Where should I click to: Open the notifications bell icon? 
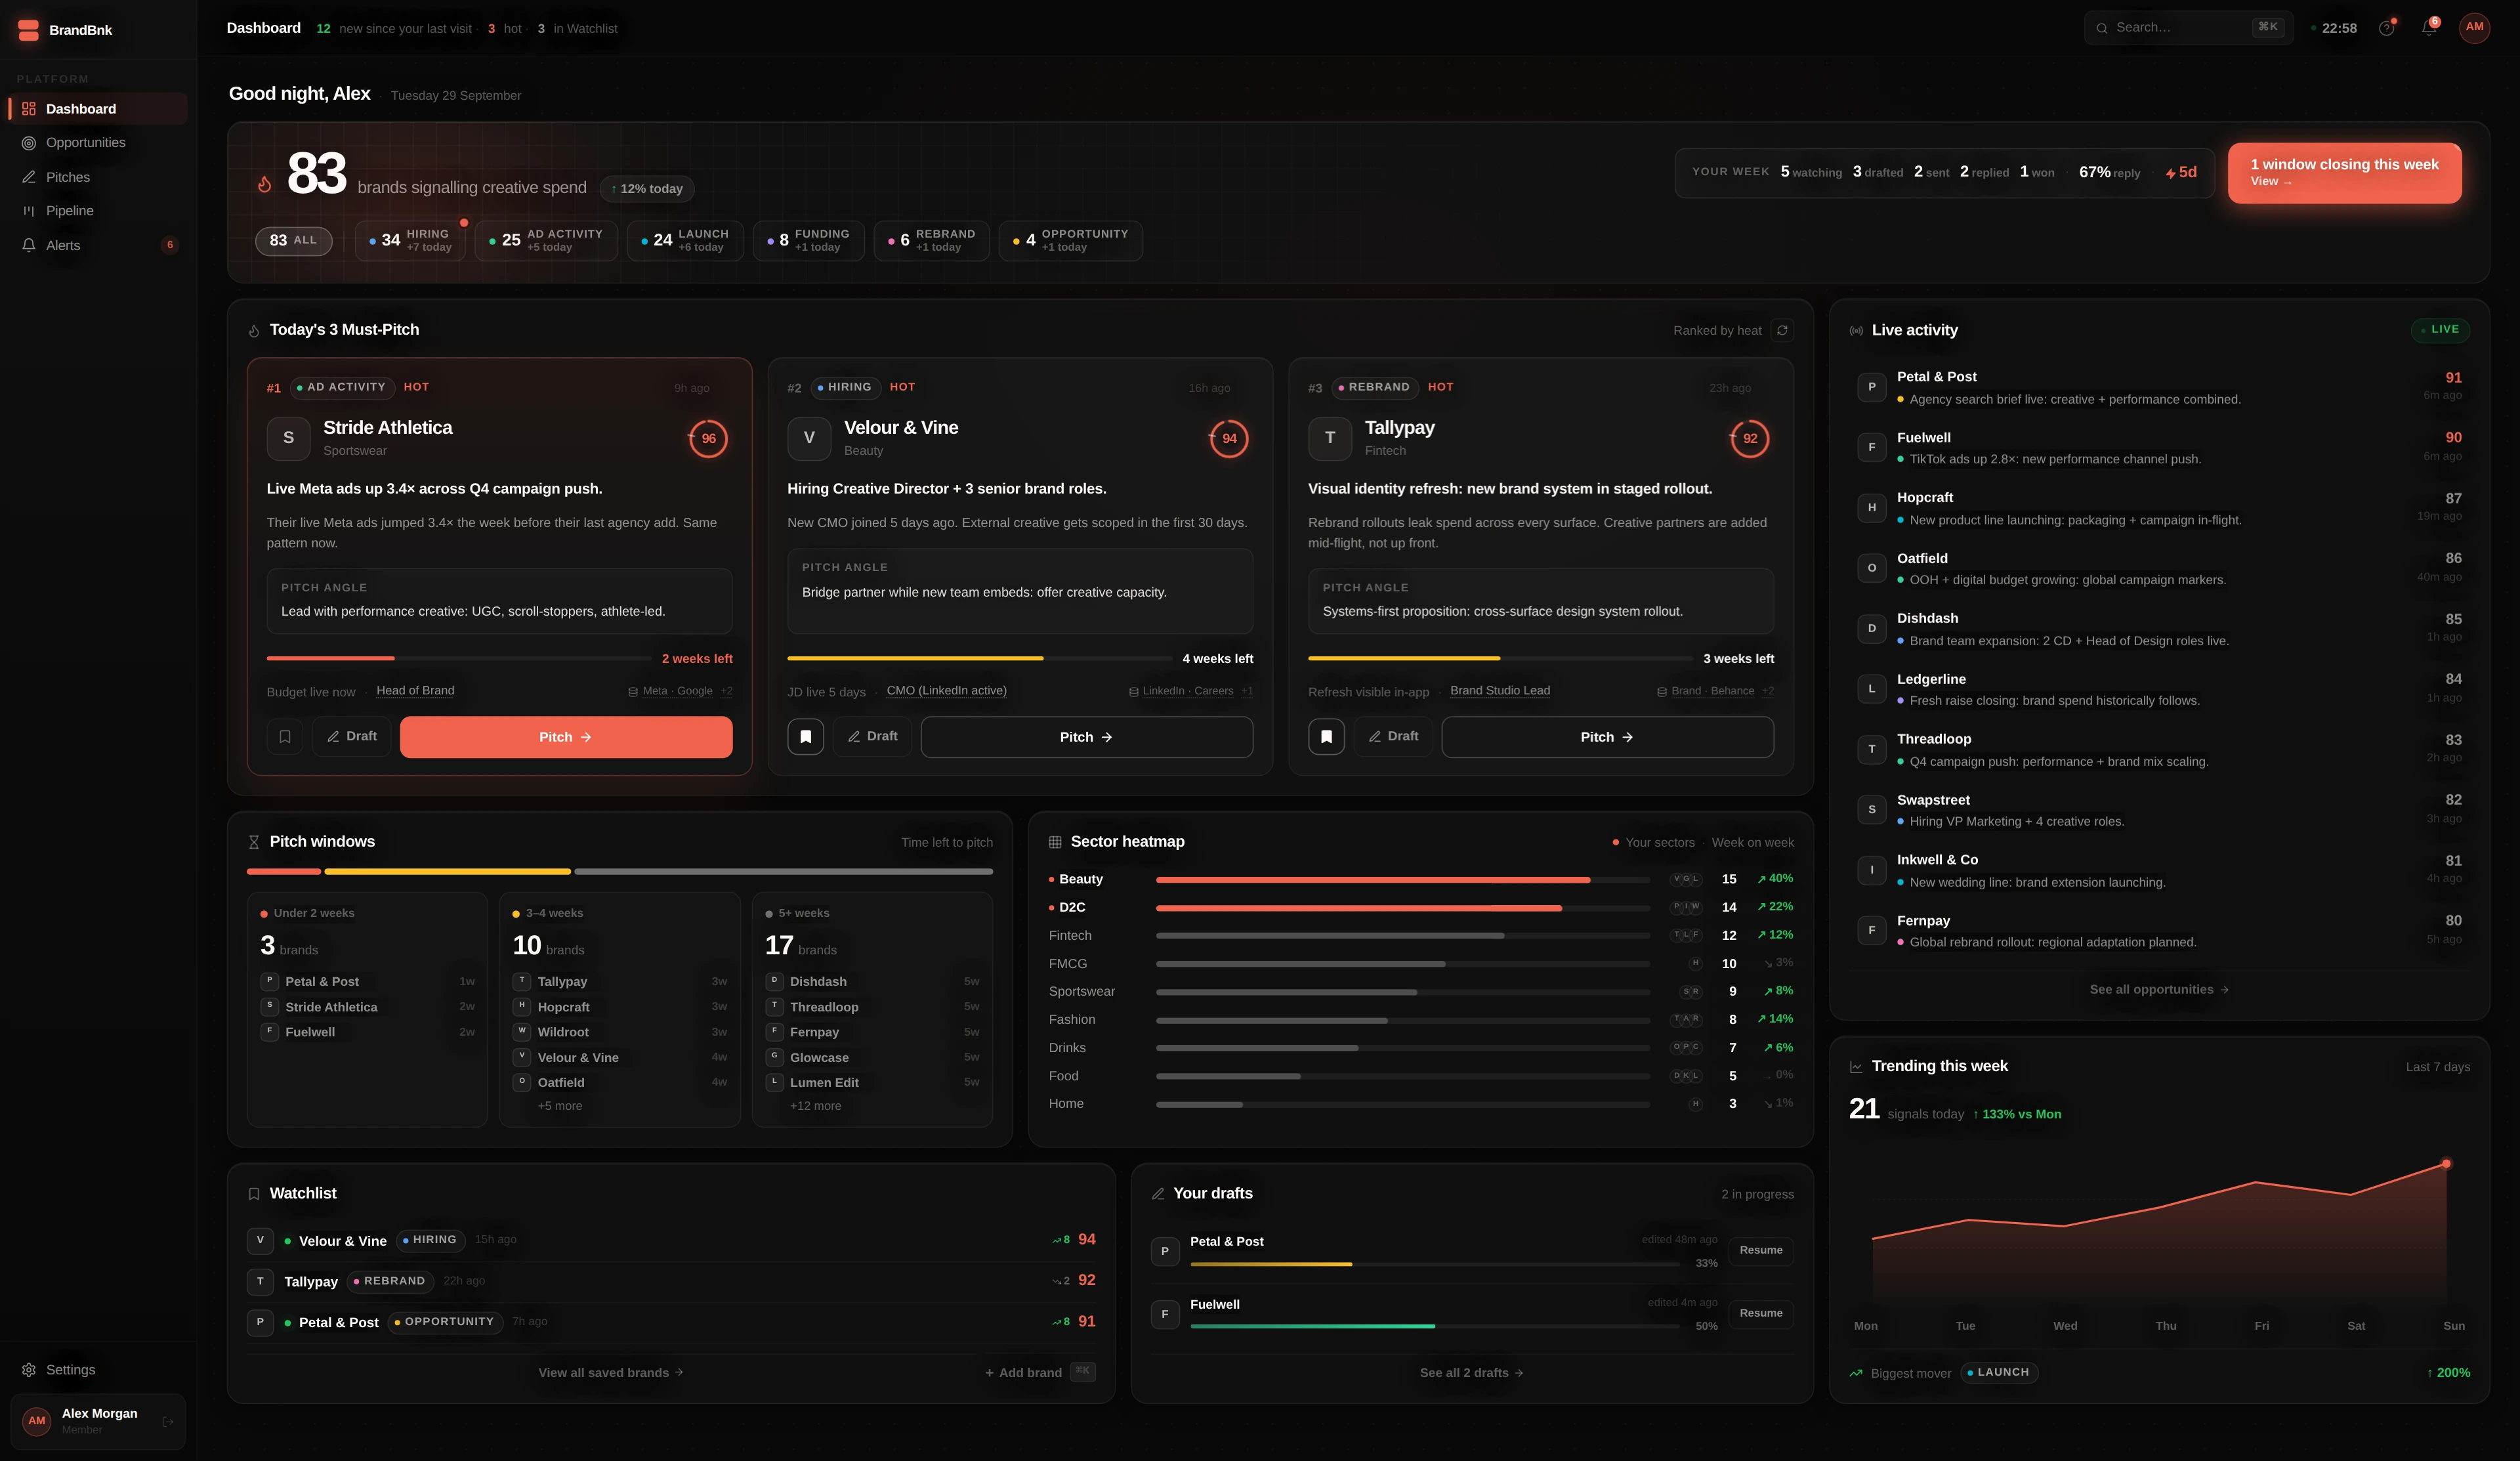pyautogui.click(x=2429, y=28)
